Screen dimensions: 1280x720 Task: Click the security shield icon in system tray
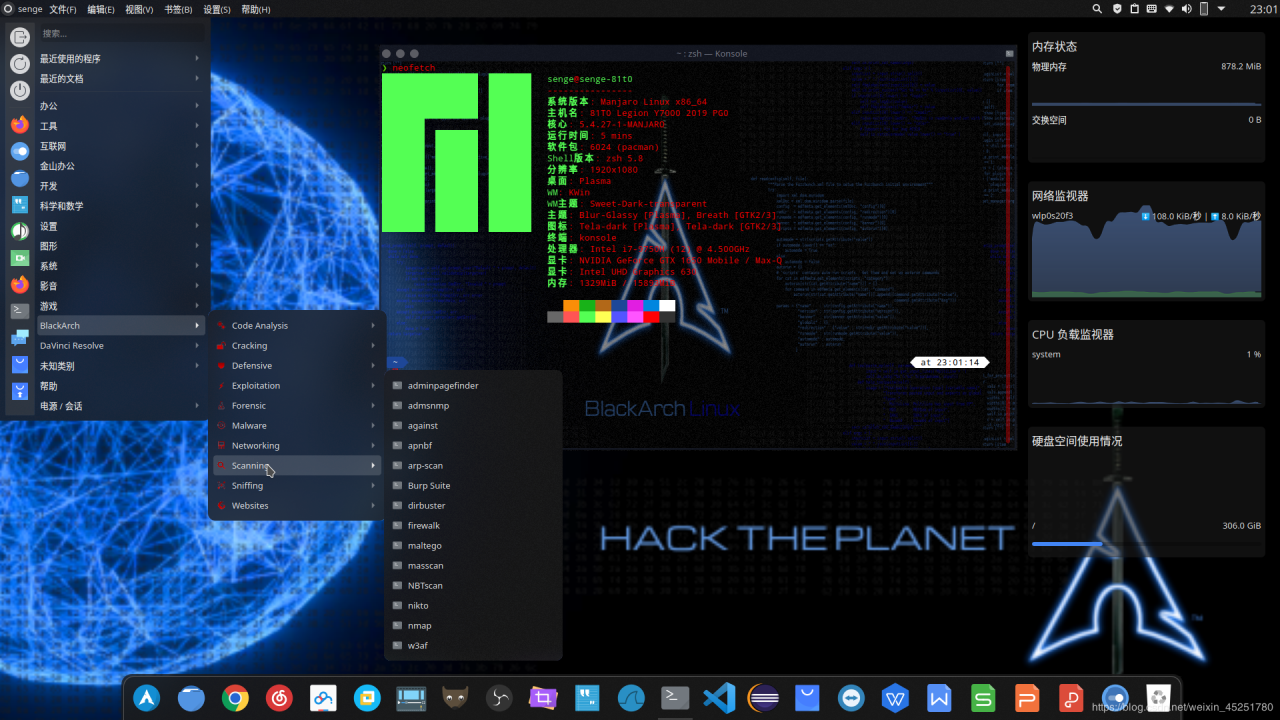click(x=1117, y=9)
